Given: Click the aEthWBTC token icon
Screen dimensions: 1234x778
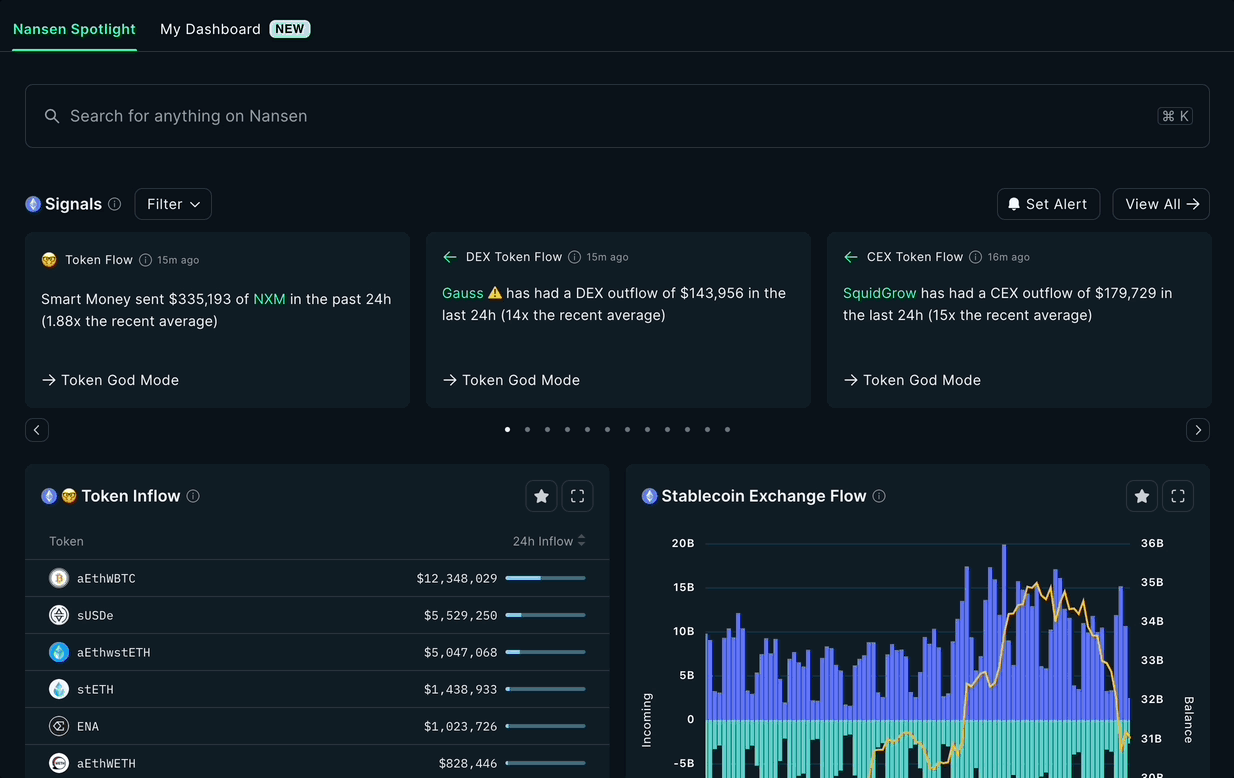Looking at the screenshot, I should point(58,578).
